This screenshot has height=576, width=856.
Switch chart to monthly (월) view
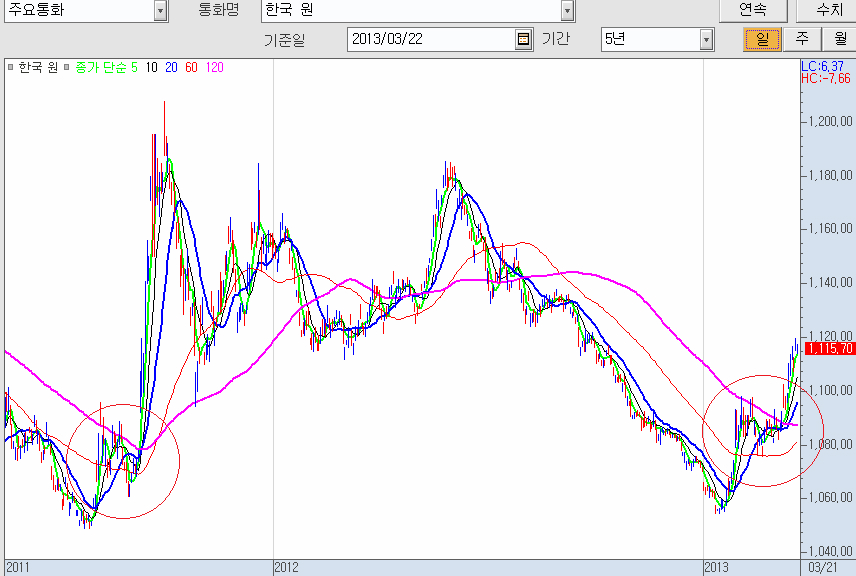click(x=838, y=40)
